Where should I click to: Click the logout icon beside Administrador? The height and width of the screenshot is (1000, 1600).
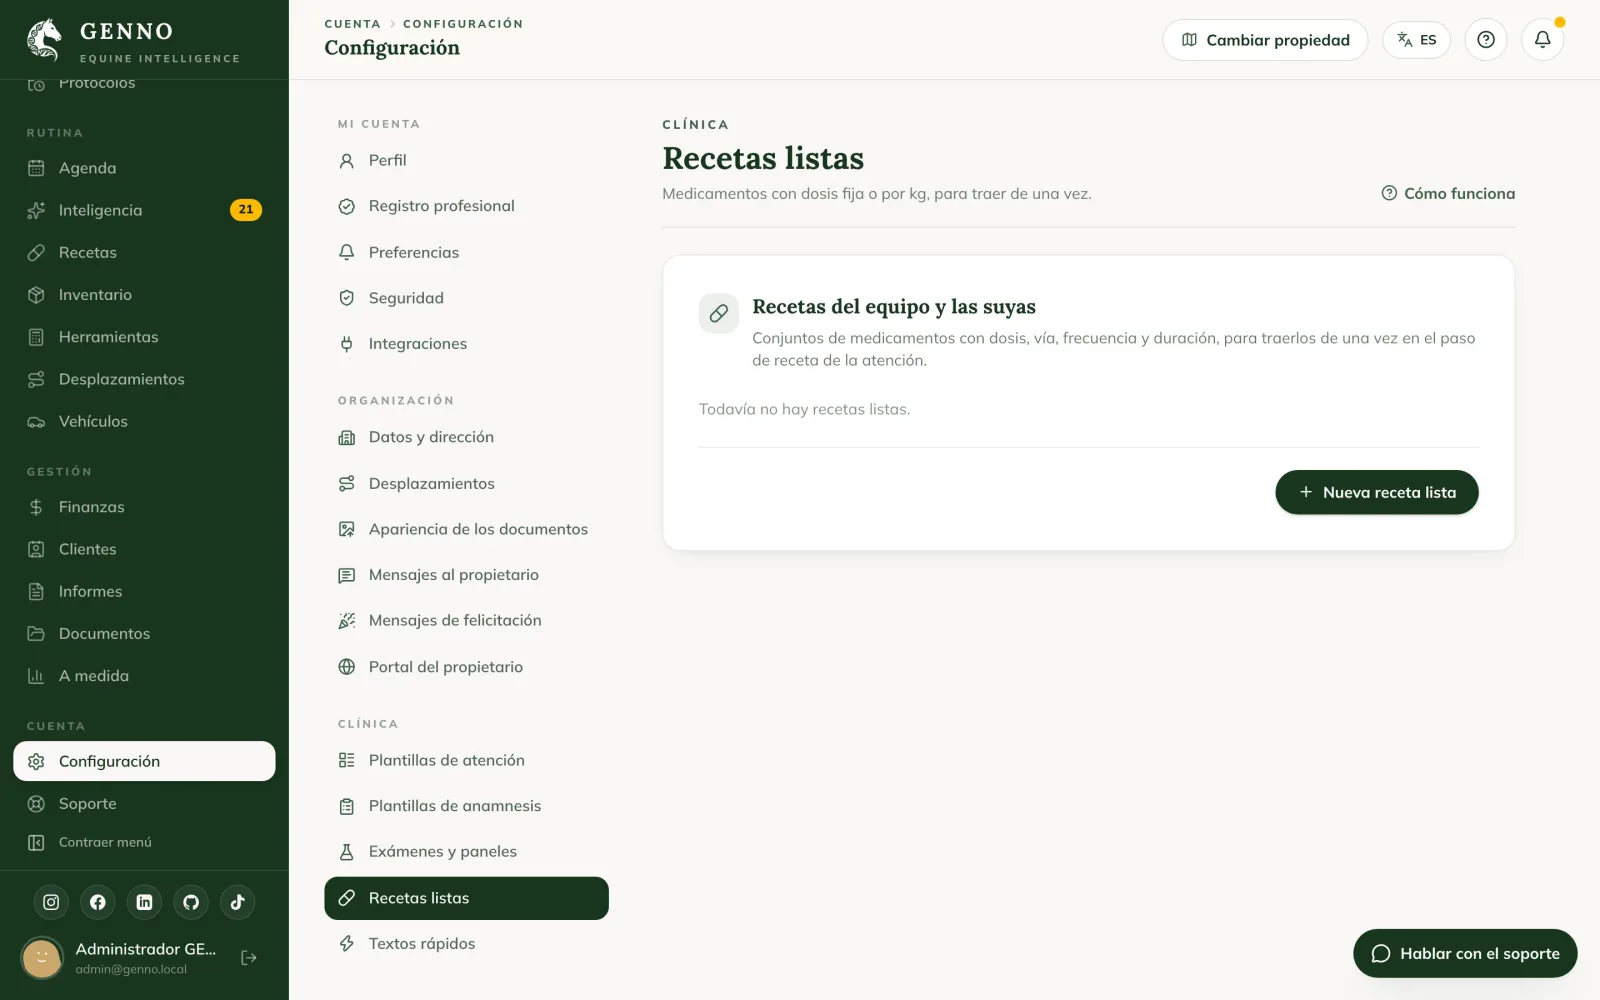pos(249,958)
